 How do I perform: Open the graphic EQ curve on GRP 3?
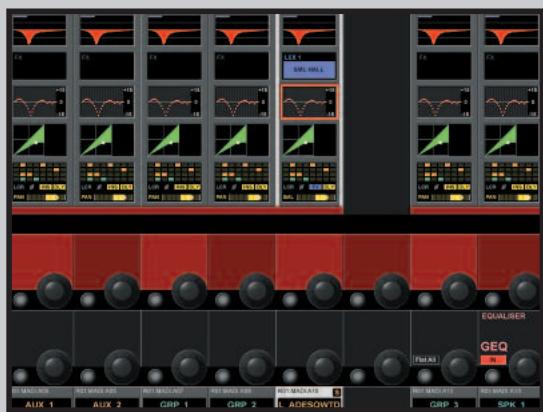[444, 102]
